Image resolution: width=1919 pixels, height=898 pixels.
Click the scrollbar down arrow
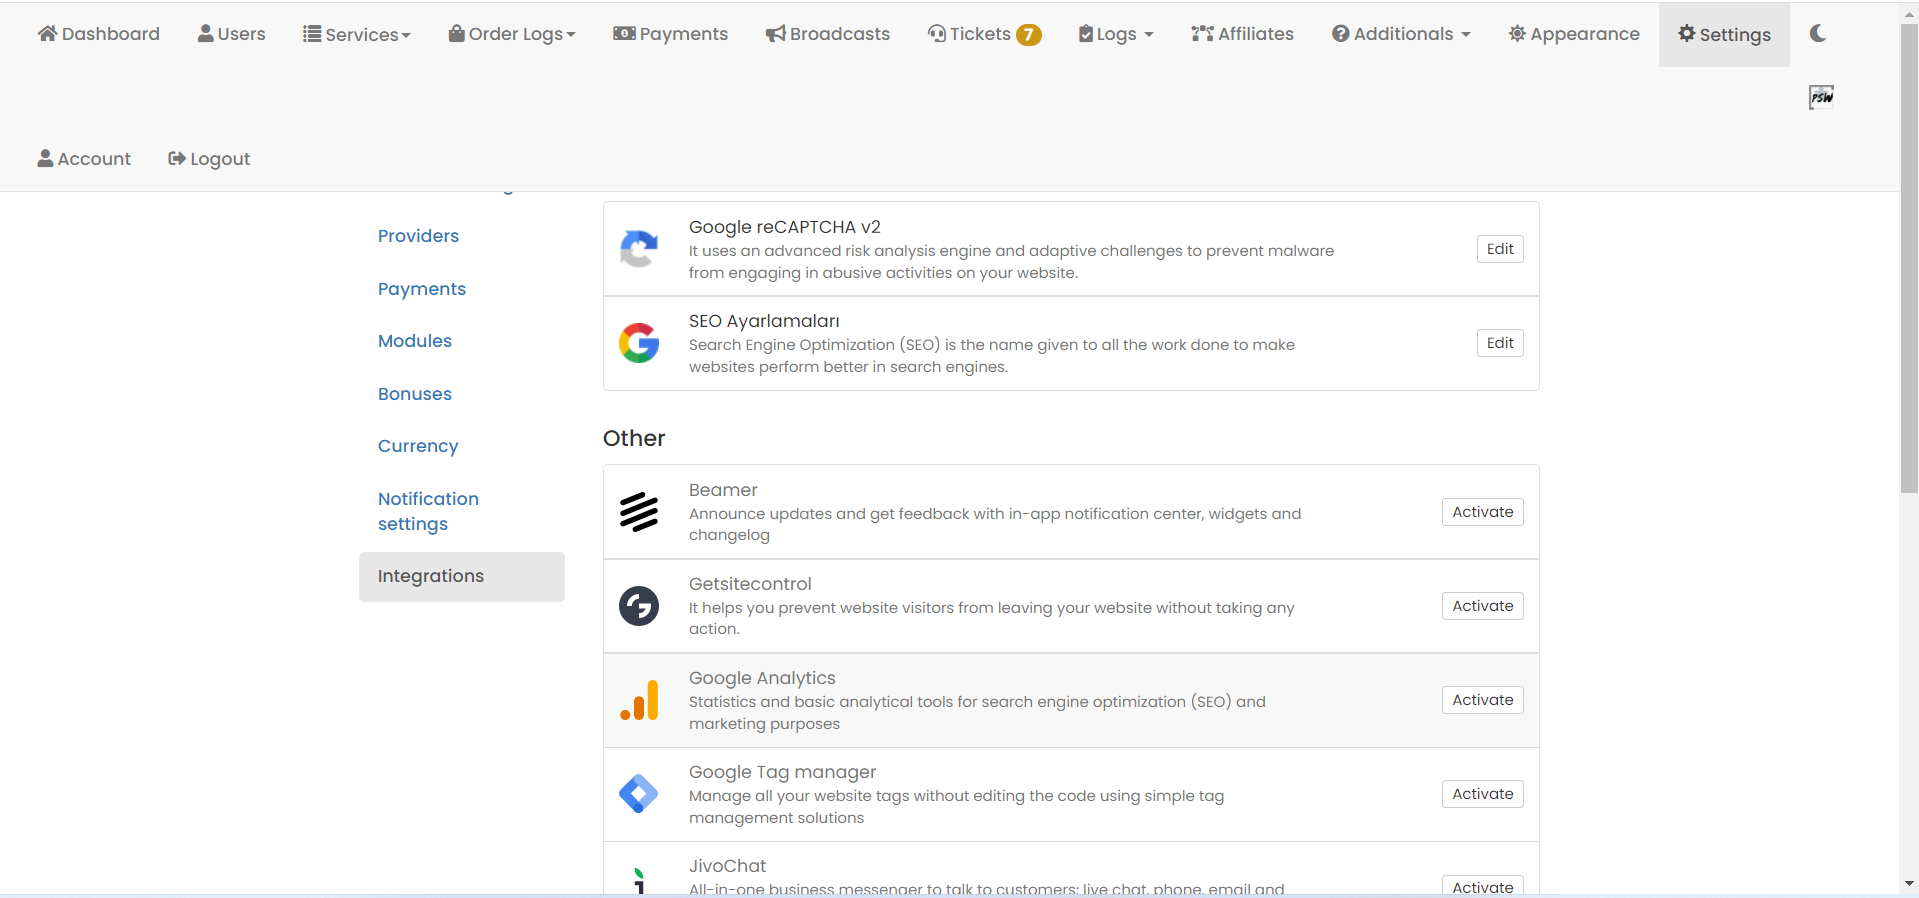[1909, 884]
